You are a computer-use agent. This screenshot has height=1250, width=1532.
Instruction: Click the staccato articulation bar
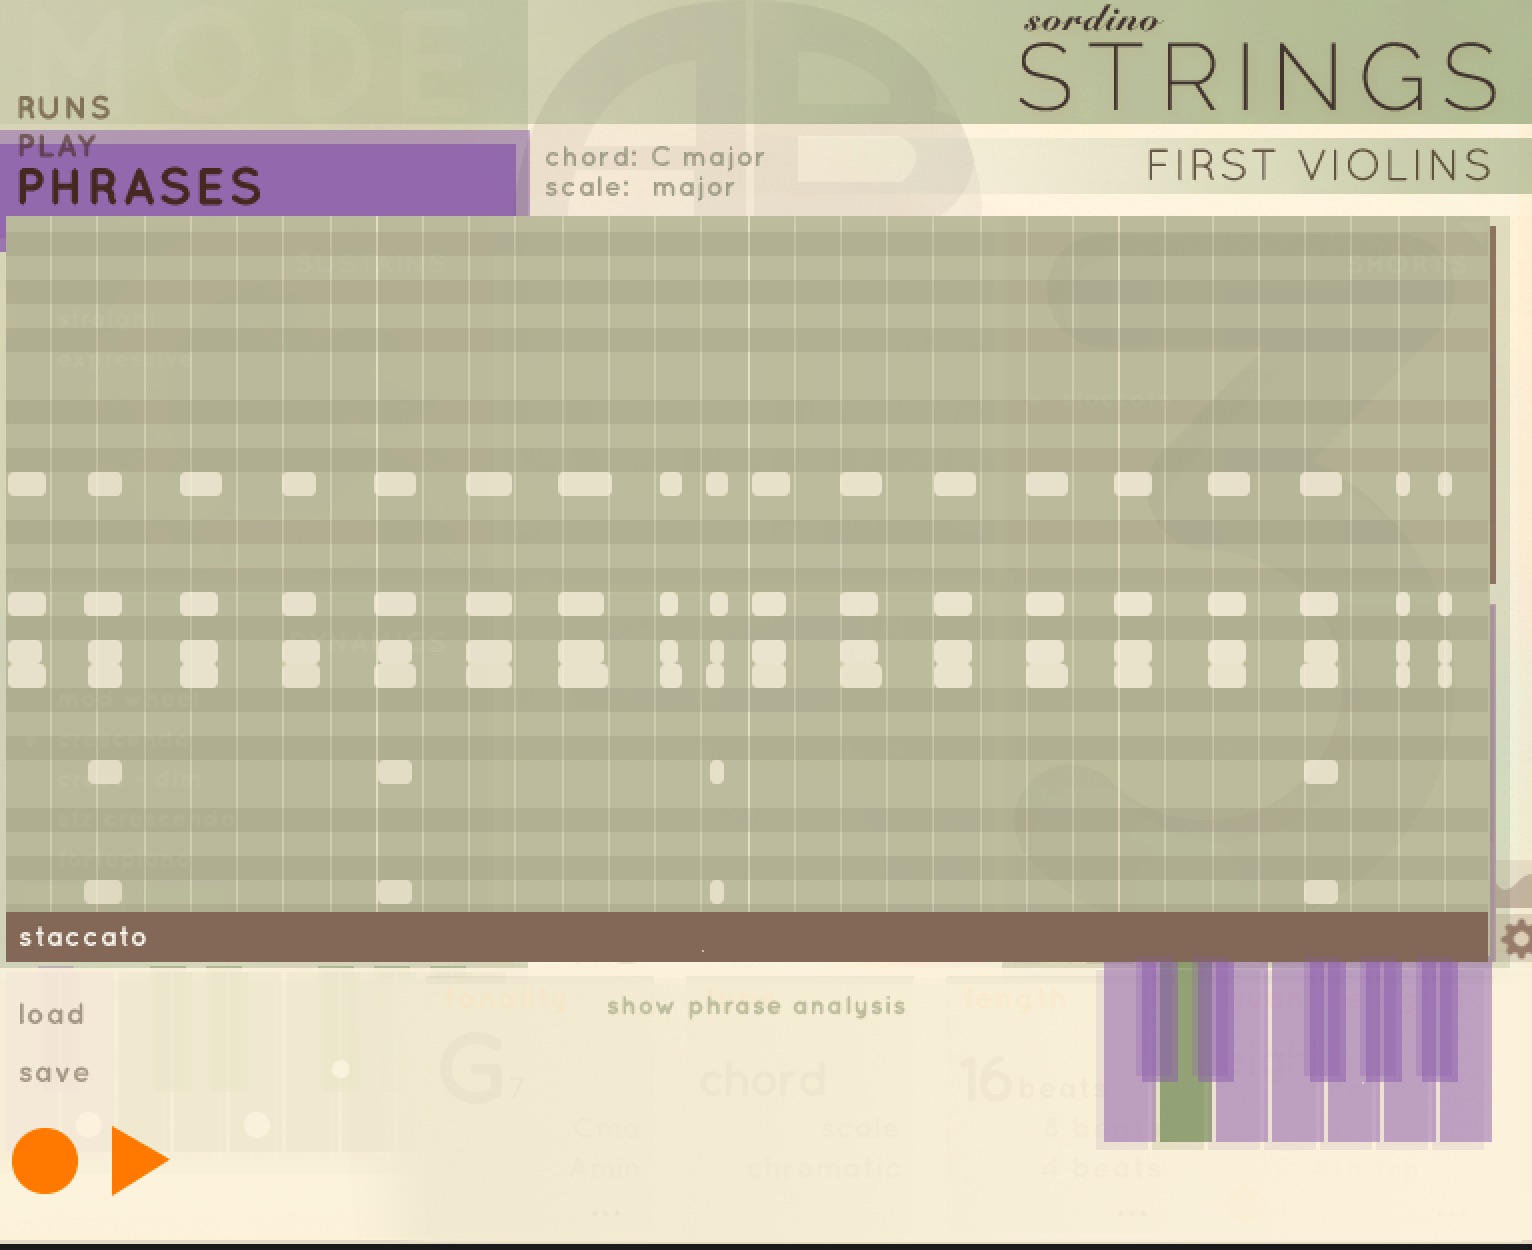pos(746,937)
